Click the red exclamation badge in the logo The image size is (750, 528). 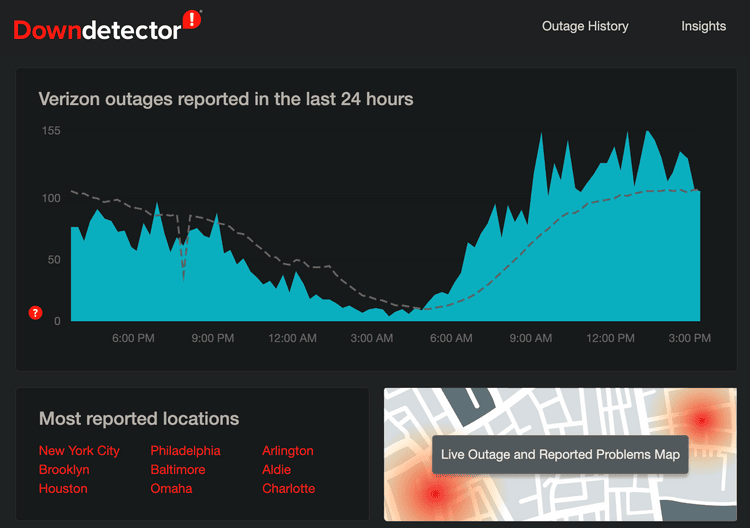click(194, 20)
